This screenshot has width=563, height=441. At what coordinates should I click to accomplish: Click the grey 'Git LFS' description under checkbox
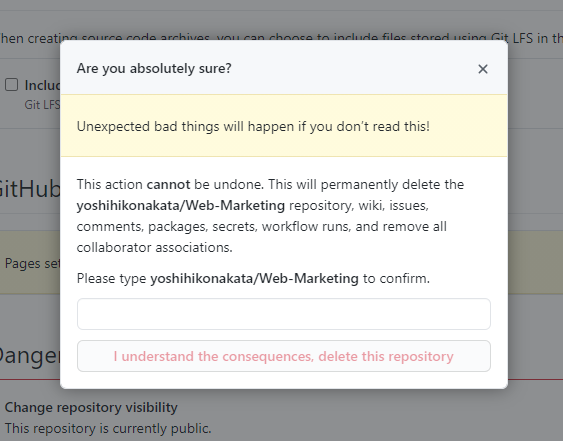pyautogui.click(x=42, y=105)
